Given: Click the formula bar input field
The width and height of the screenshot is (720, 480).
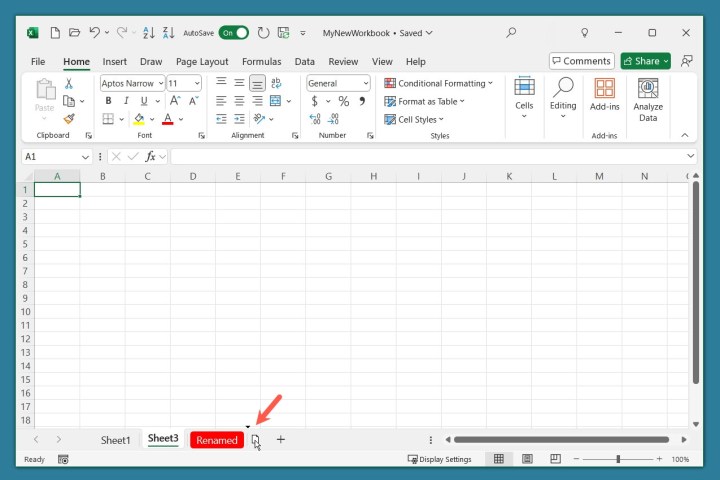Looking at the screenshot, I should [x=430, y=157].
